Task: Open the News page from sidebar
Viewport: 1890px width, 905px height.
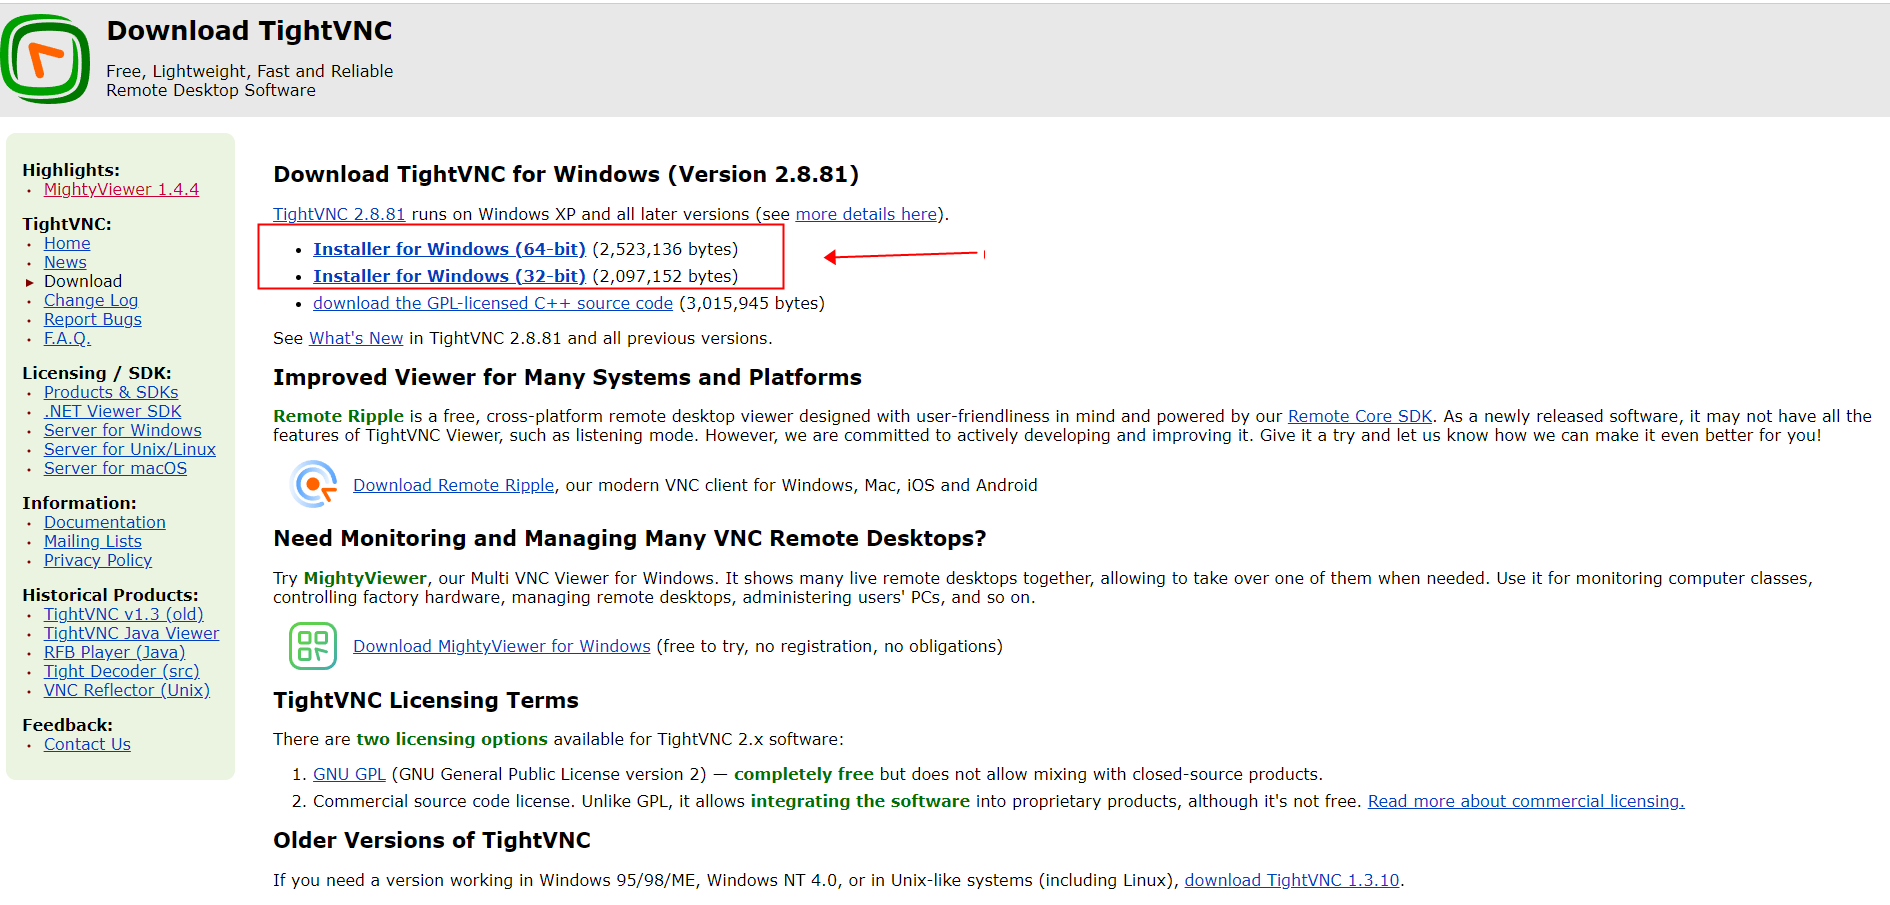Action: (x=65, y=262)
